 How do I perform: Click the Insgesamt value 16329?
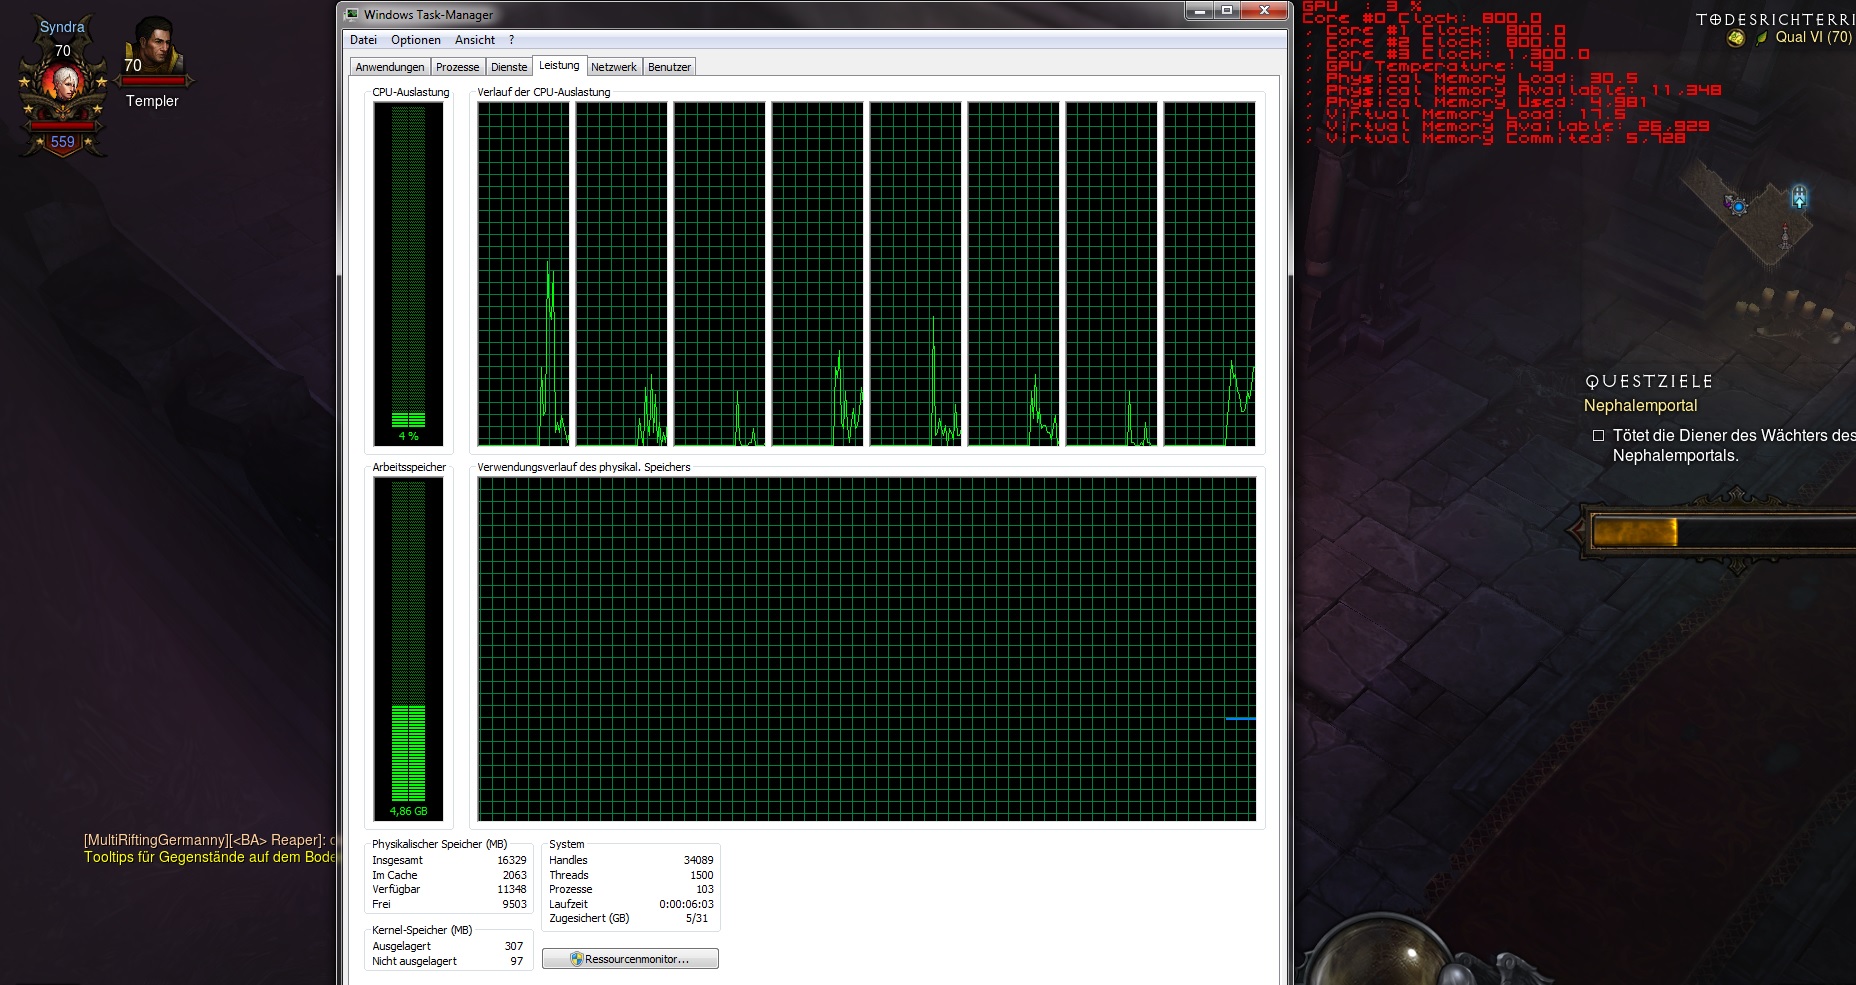(512, 860)
